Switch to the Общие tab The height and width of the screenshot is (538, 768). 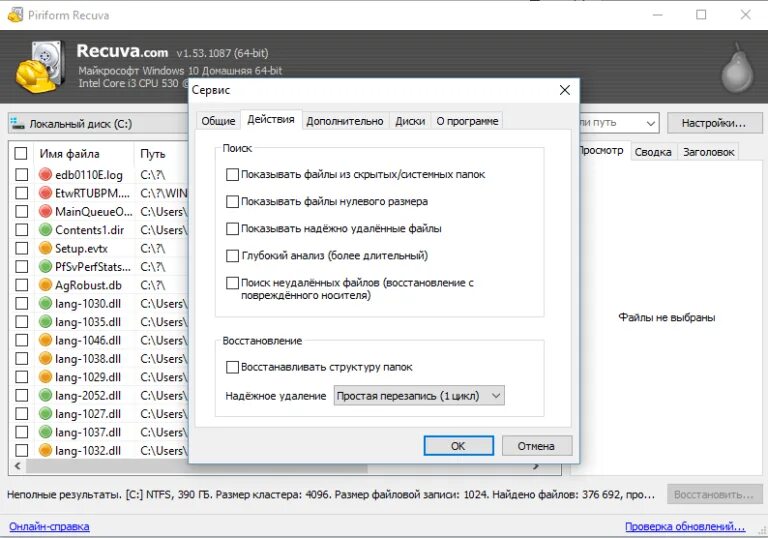click(218, 121)
